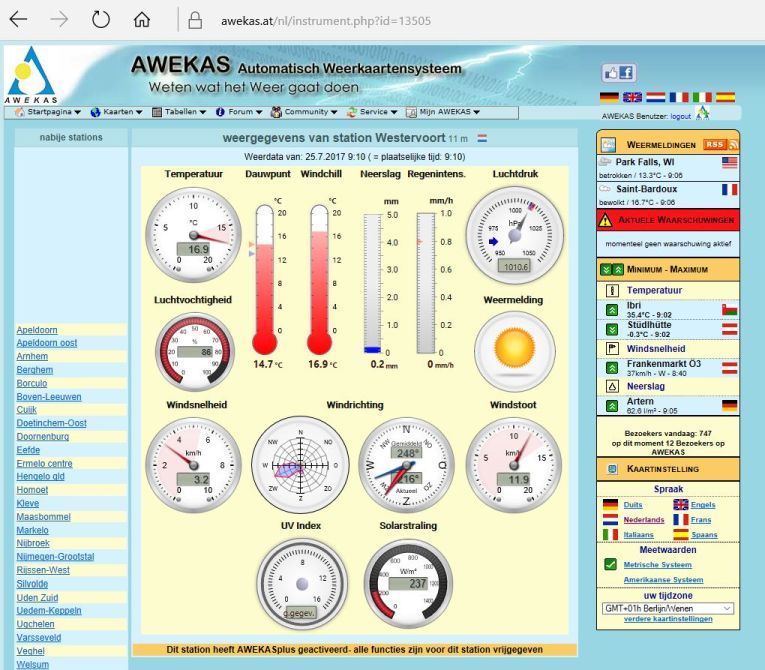This screenshot has width=765, height=670.
Task: Click the user icon beside logout
Action: (703, 113)
